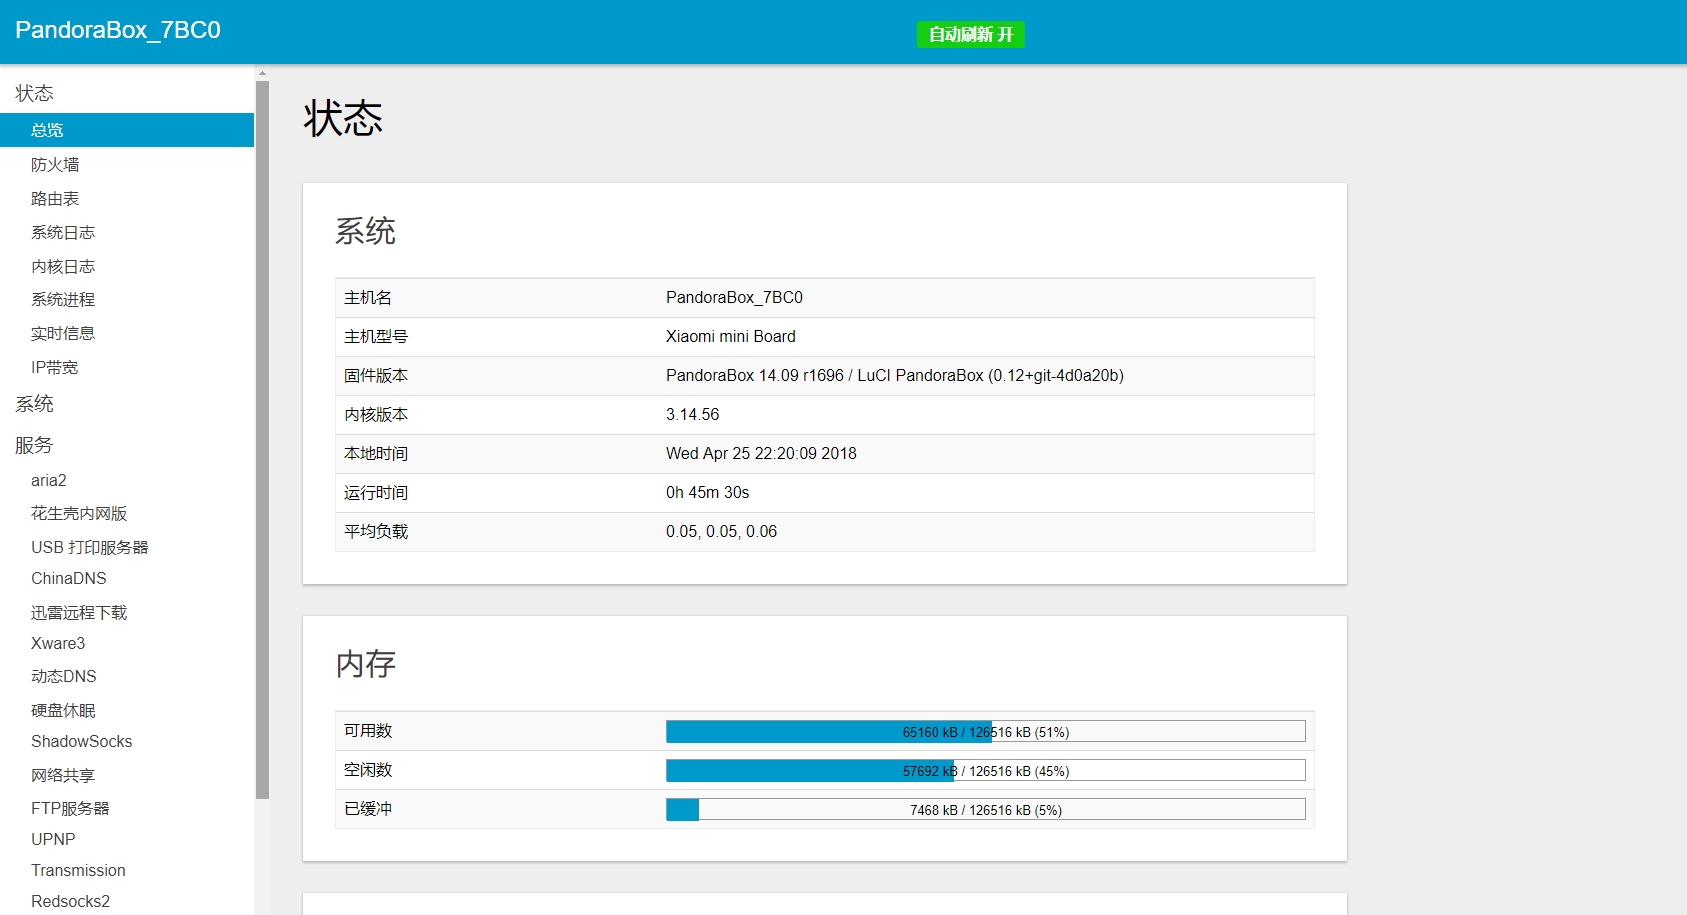
Task: Click the sidebar scrollbar up arrow
Action: (x=262, y=73)
